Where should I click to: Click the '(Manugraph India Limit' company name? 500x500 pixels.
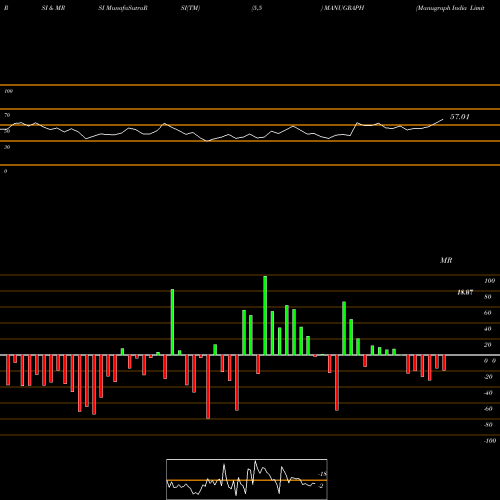pyautogui.click(x=450, y=8)
